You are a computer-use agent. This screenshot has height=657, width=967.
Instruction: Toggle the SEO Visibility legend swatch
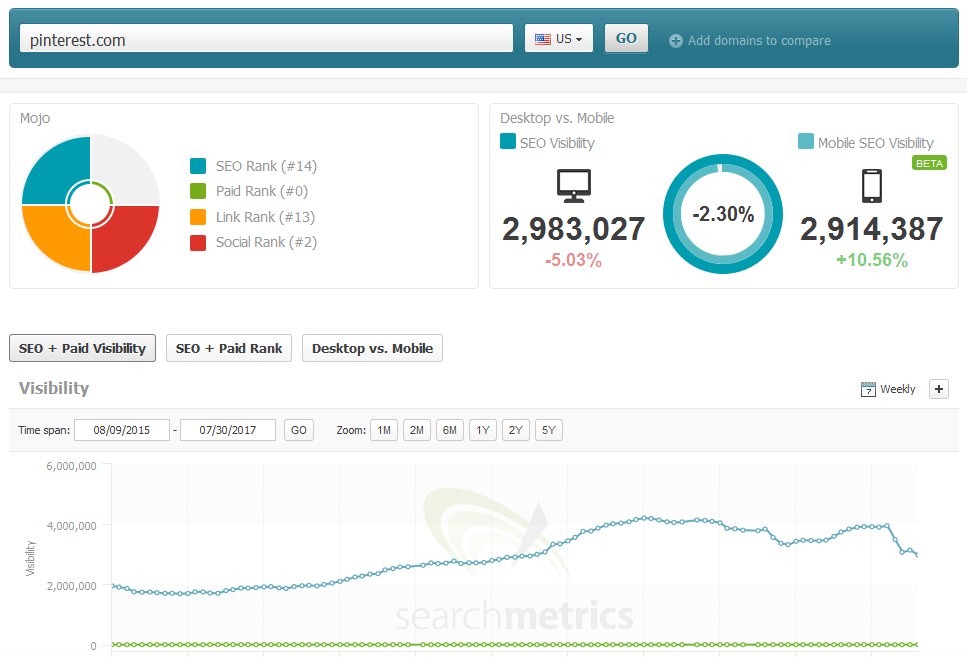coord(507,142)
